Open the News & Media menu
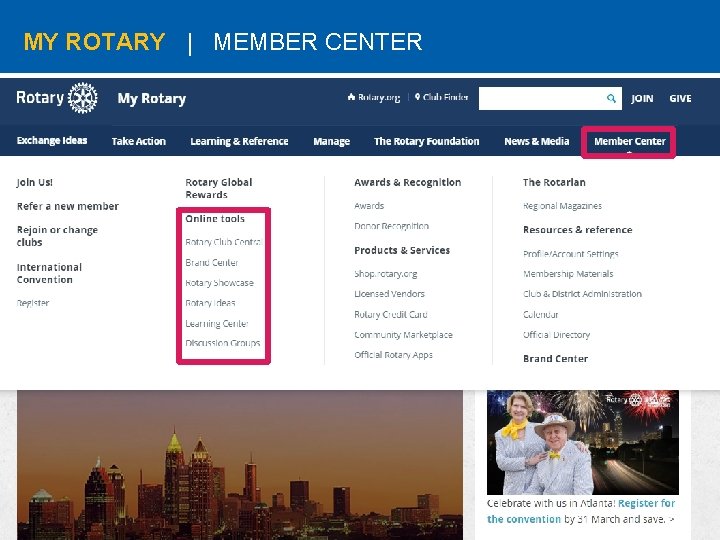 [537, 141]
